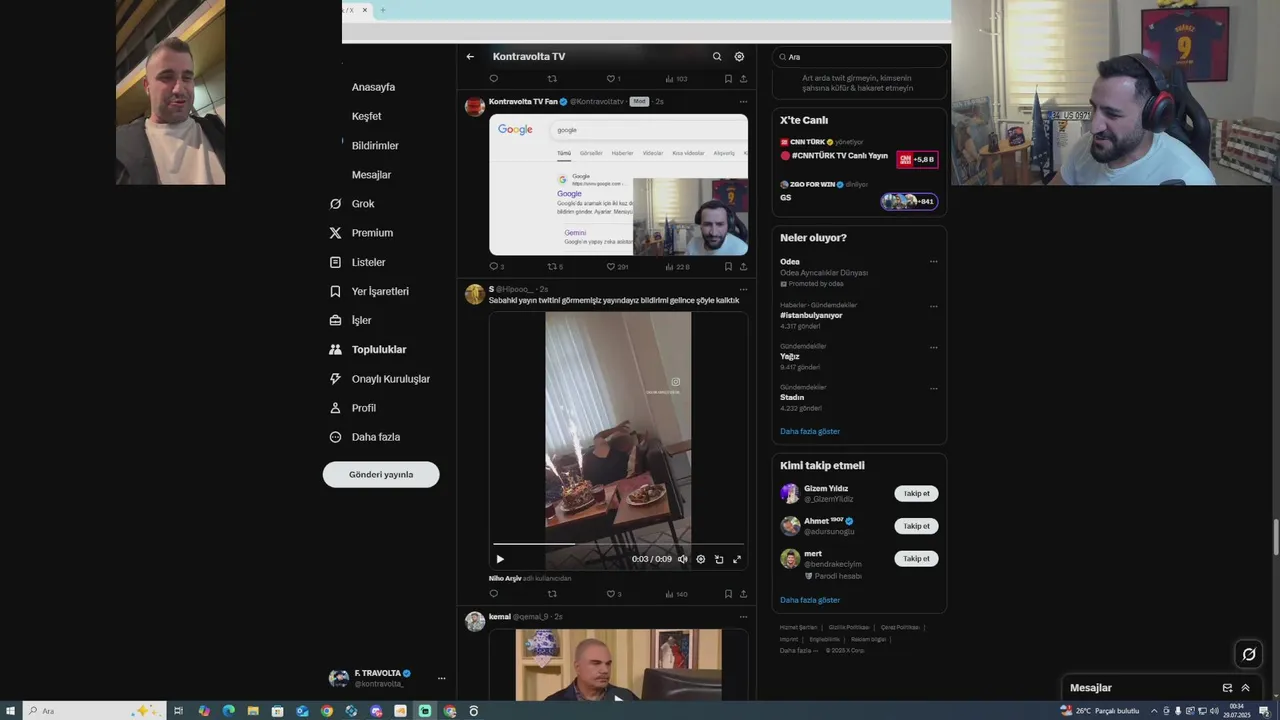Open options for the Odea promoted trend

click(933, 262)
